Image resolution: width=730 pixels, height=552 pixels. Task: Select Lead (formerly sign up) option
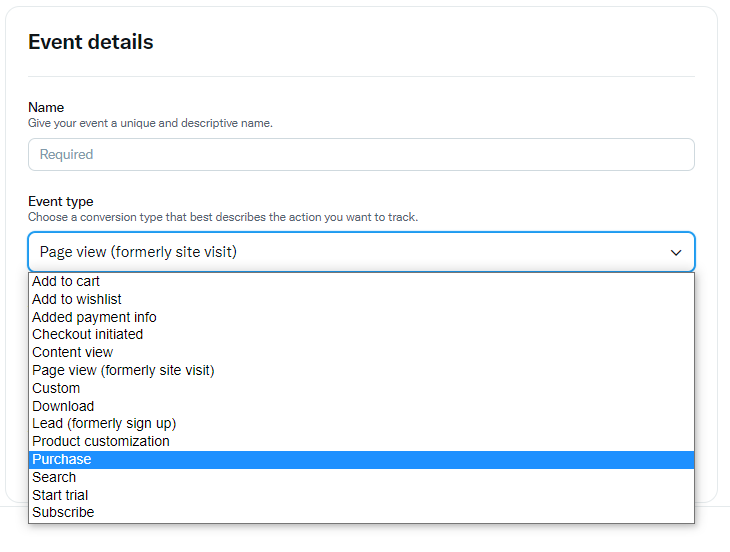[x=361, y=424]
